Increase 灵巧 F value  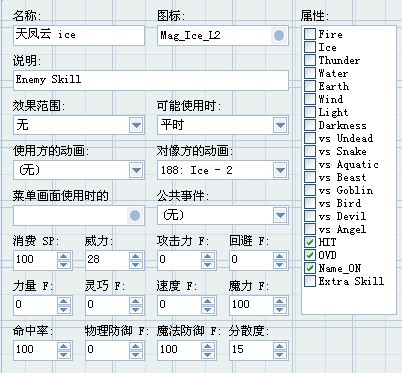coord(136,301)
